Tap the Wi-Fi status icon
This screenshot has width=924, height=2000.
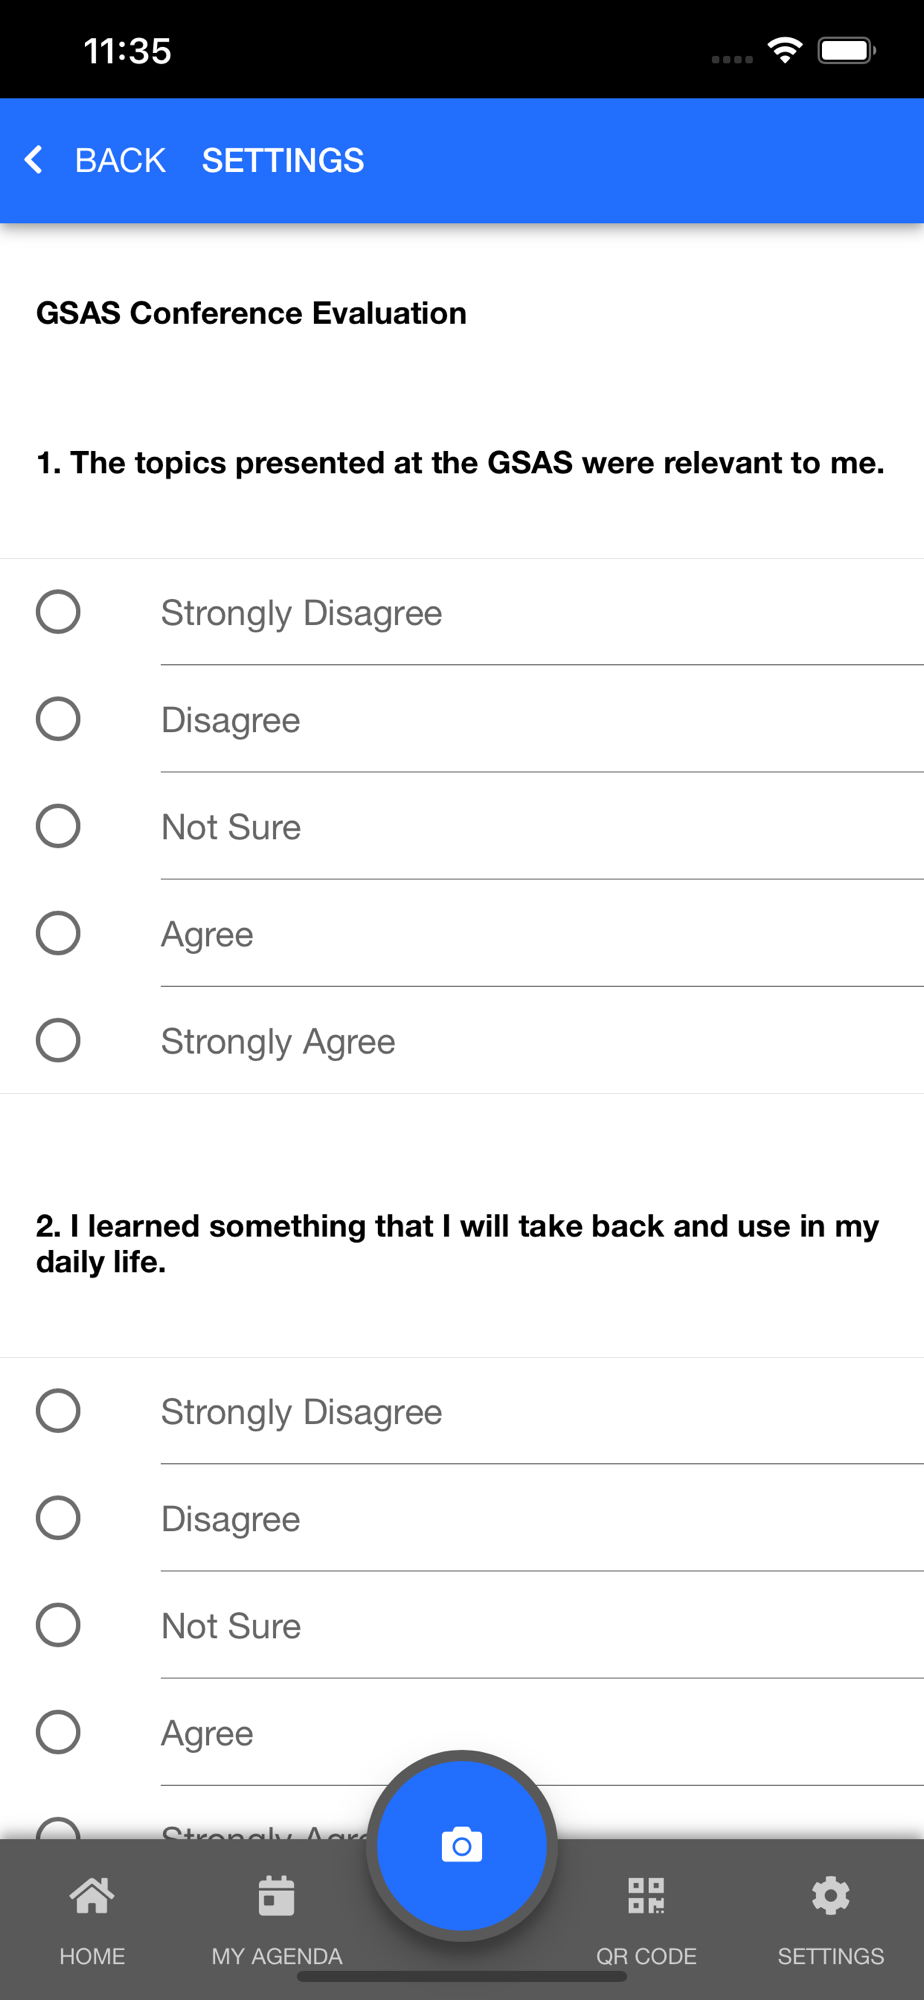[785, 51]
